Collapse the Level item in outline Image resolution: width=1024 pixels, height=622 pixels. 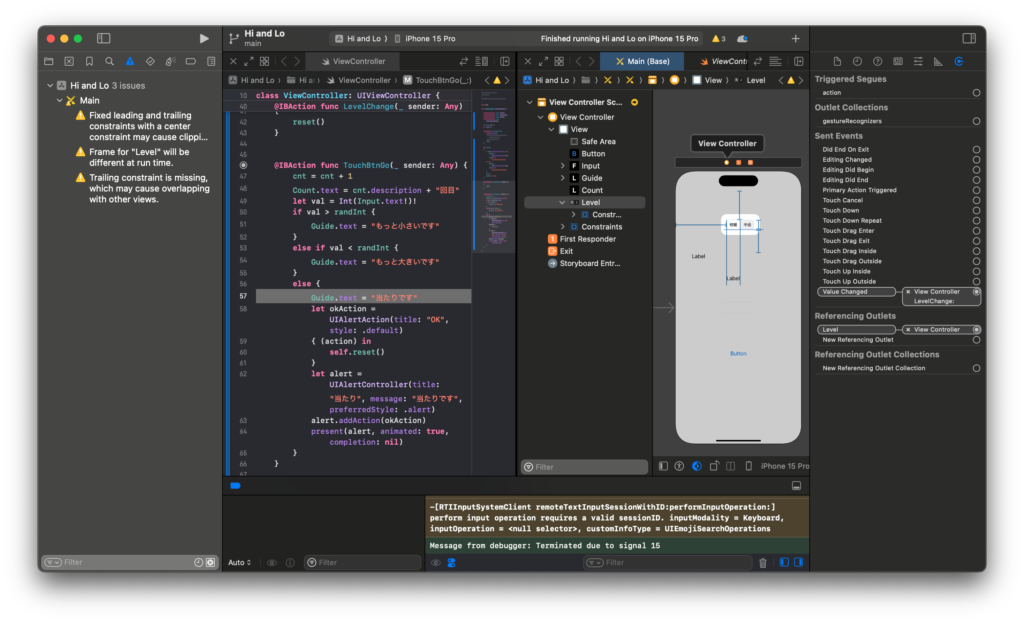tap(563, 202)
